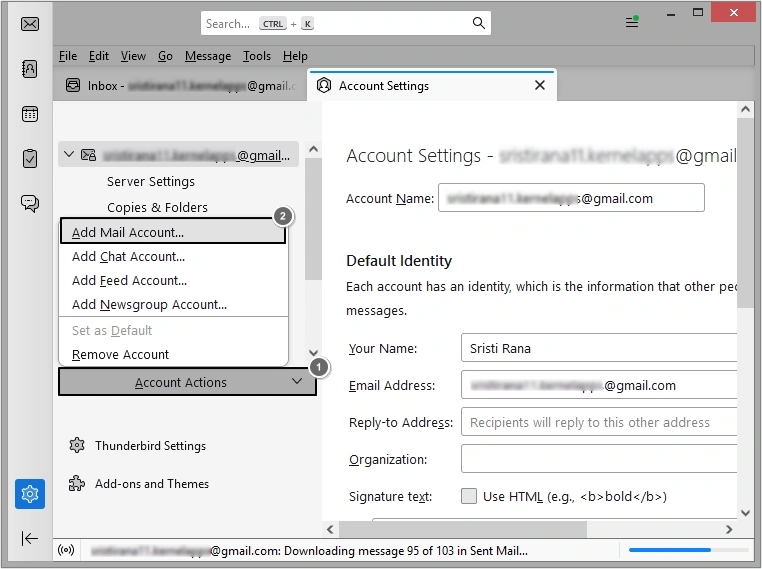Select Add Chat Account option
The image size is (762, 569).
pos(173,256)
